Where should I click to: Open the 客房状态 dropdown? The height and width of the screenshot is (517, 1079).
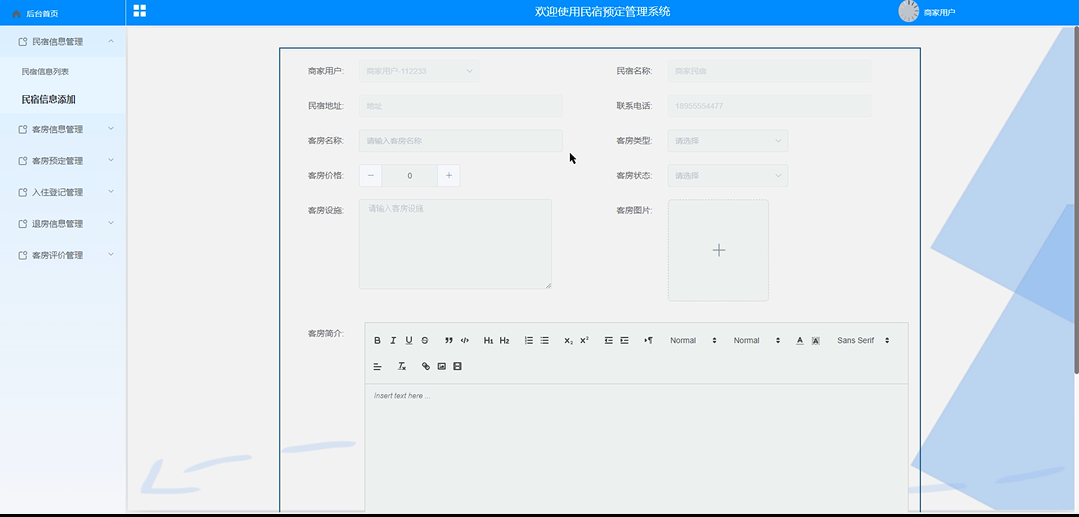click(x=727, y=176)
